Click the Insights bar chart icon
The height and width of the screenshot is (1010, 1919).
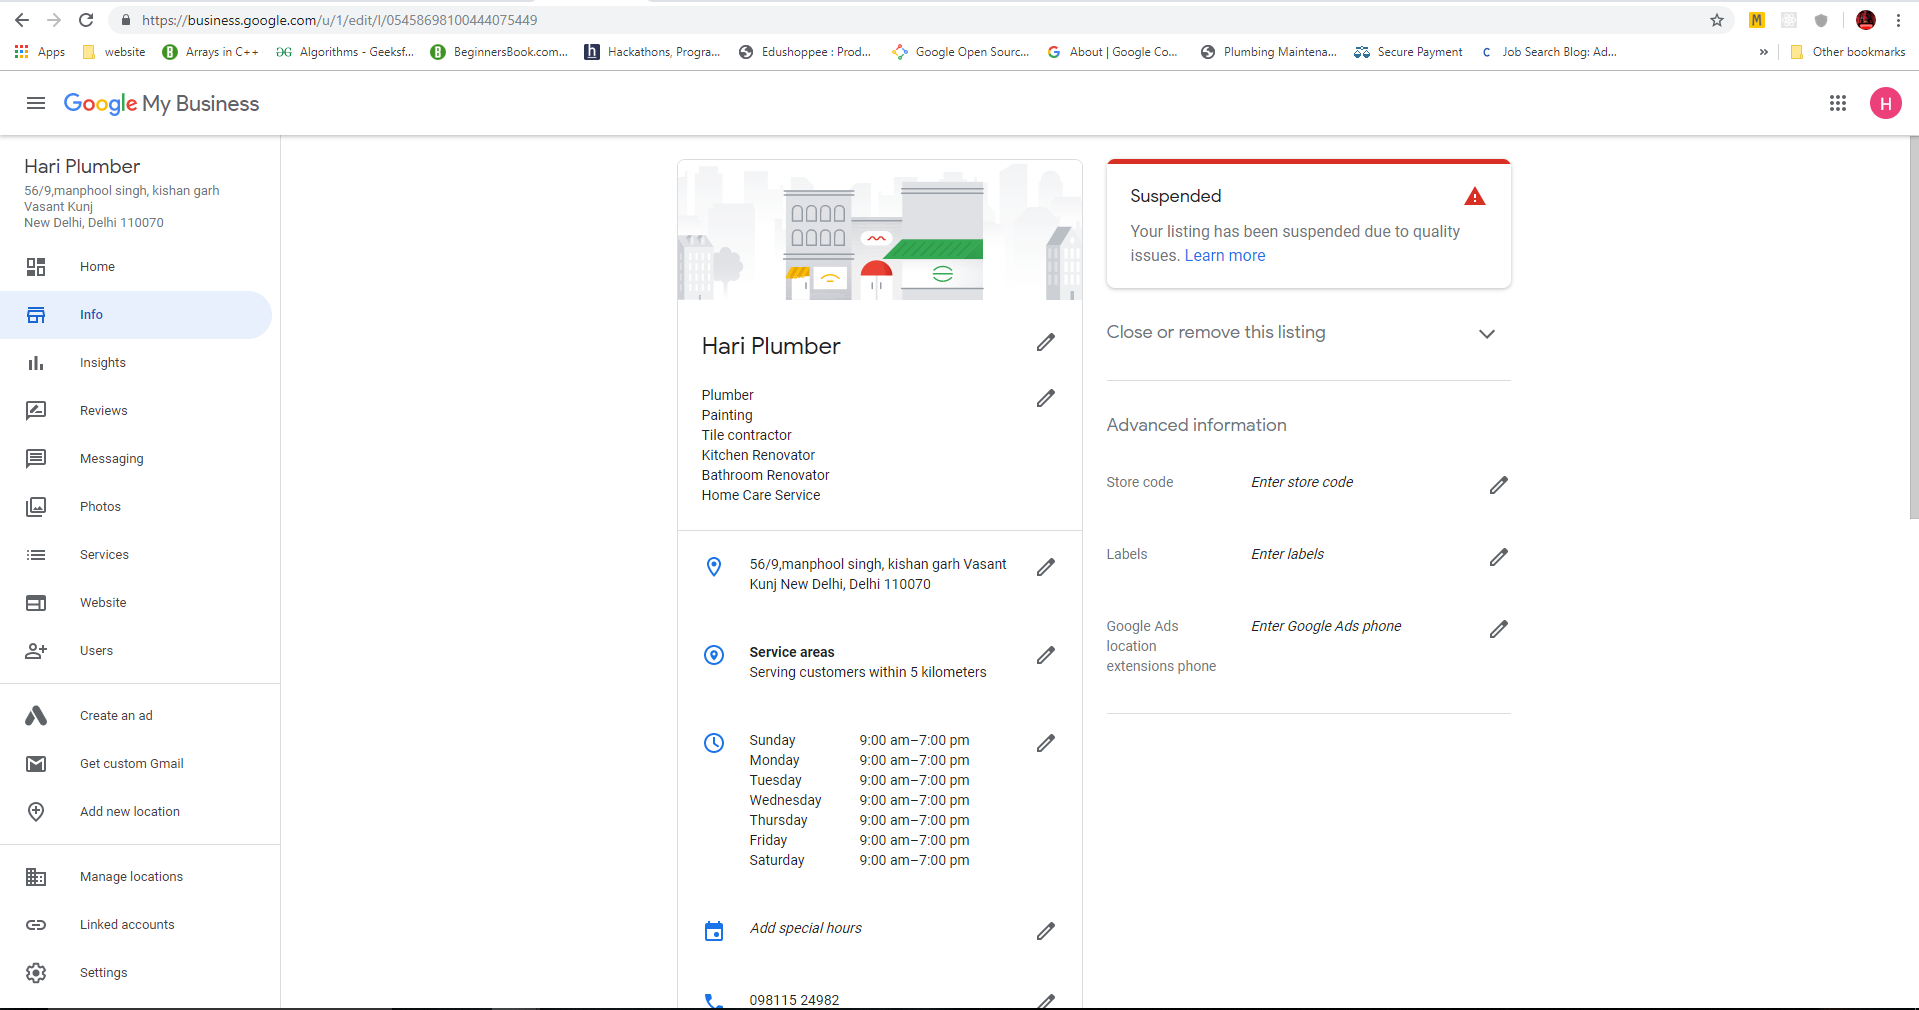[36, 363]
